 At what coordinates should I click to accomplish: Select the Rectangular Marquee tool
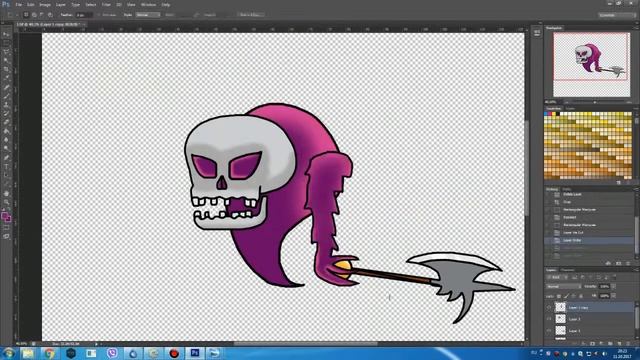pyautogui.click(x=6, y=43)
